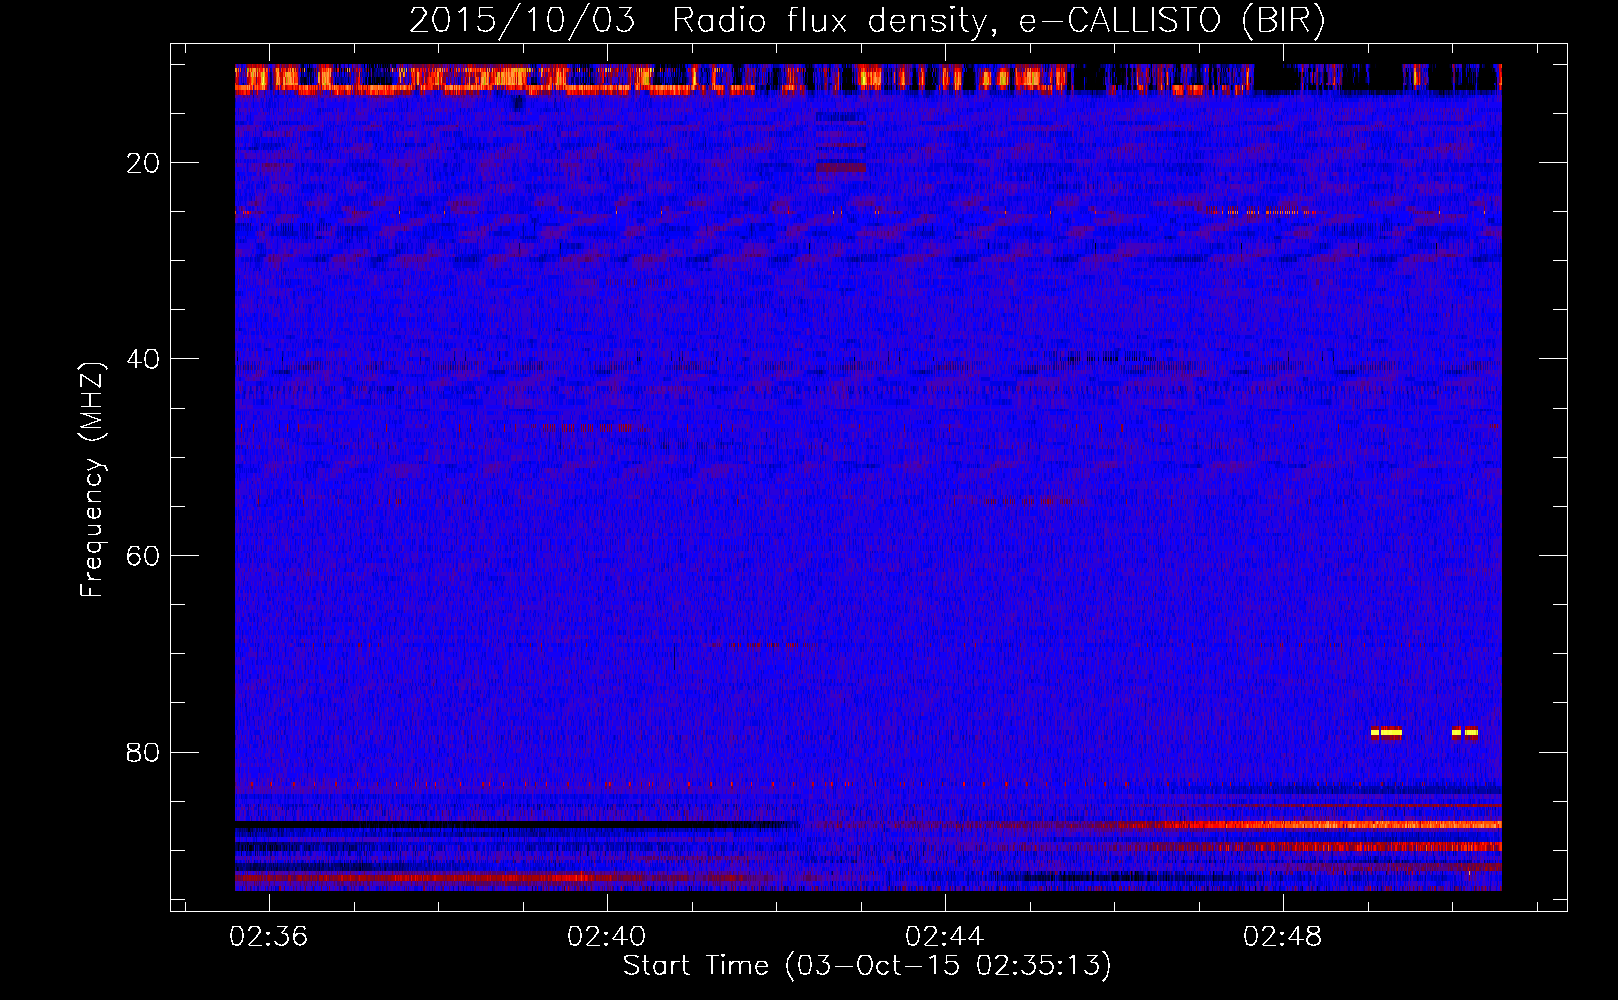This screenshot has width=1618, height=1000.
Task: Click the 'Start Time (03-Oct-15 02:35:13)' label
Action: 867,966
